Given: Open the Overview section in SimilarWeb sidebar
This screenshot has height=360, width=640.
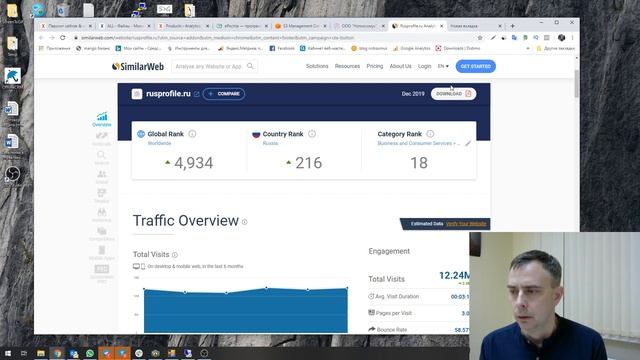Looking at the screenshot, I should 102,119.
